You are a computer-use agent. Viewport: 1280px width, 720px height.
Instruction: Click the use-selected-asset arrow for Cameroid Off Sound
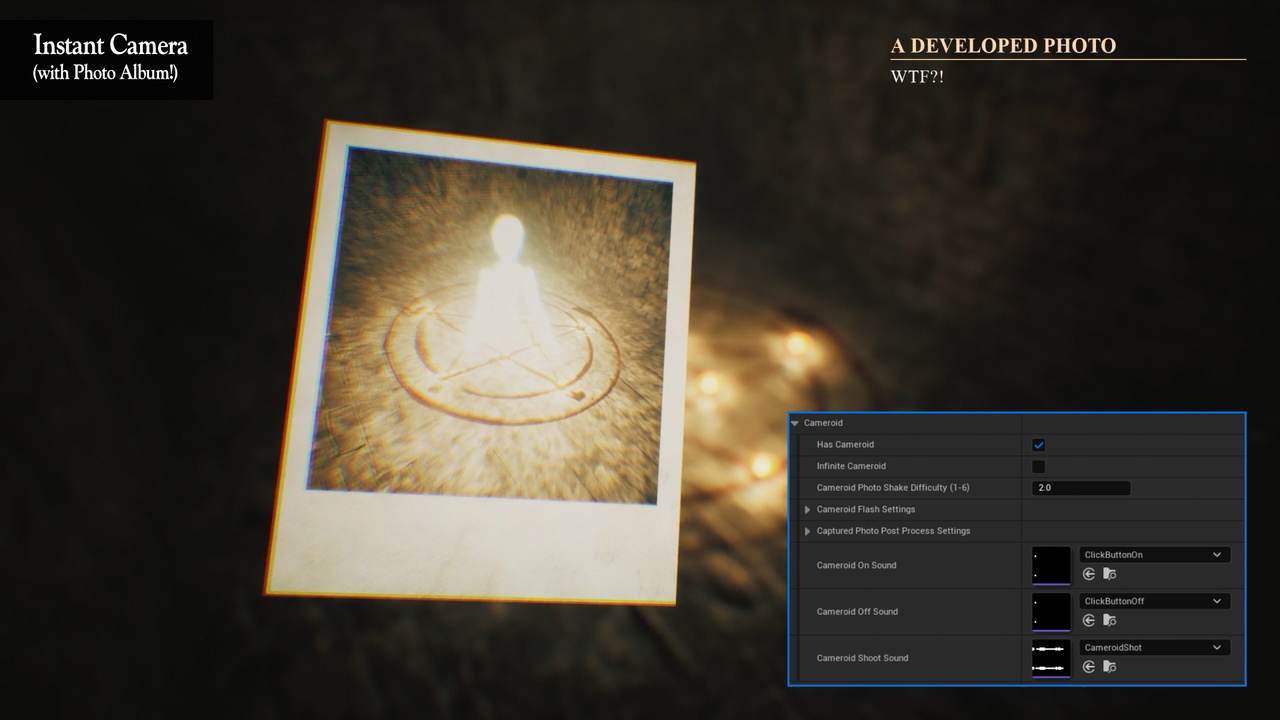(1088, 620)
